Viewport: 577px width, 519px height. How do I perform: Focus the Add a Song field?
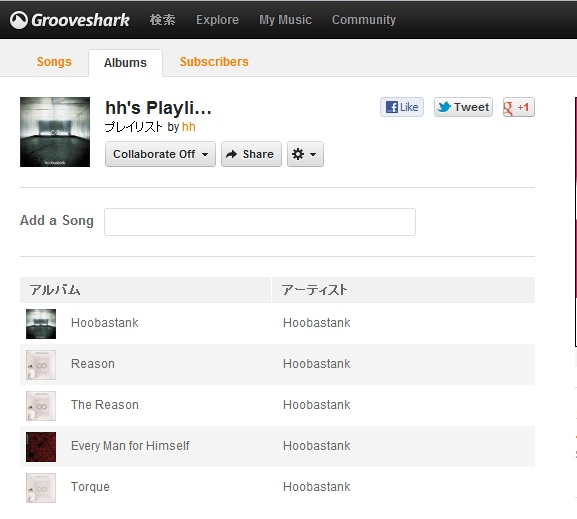click(x=260, y=222)
